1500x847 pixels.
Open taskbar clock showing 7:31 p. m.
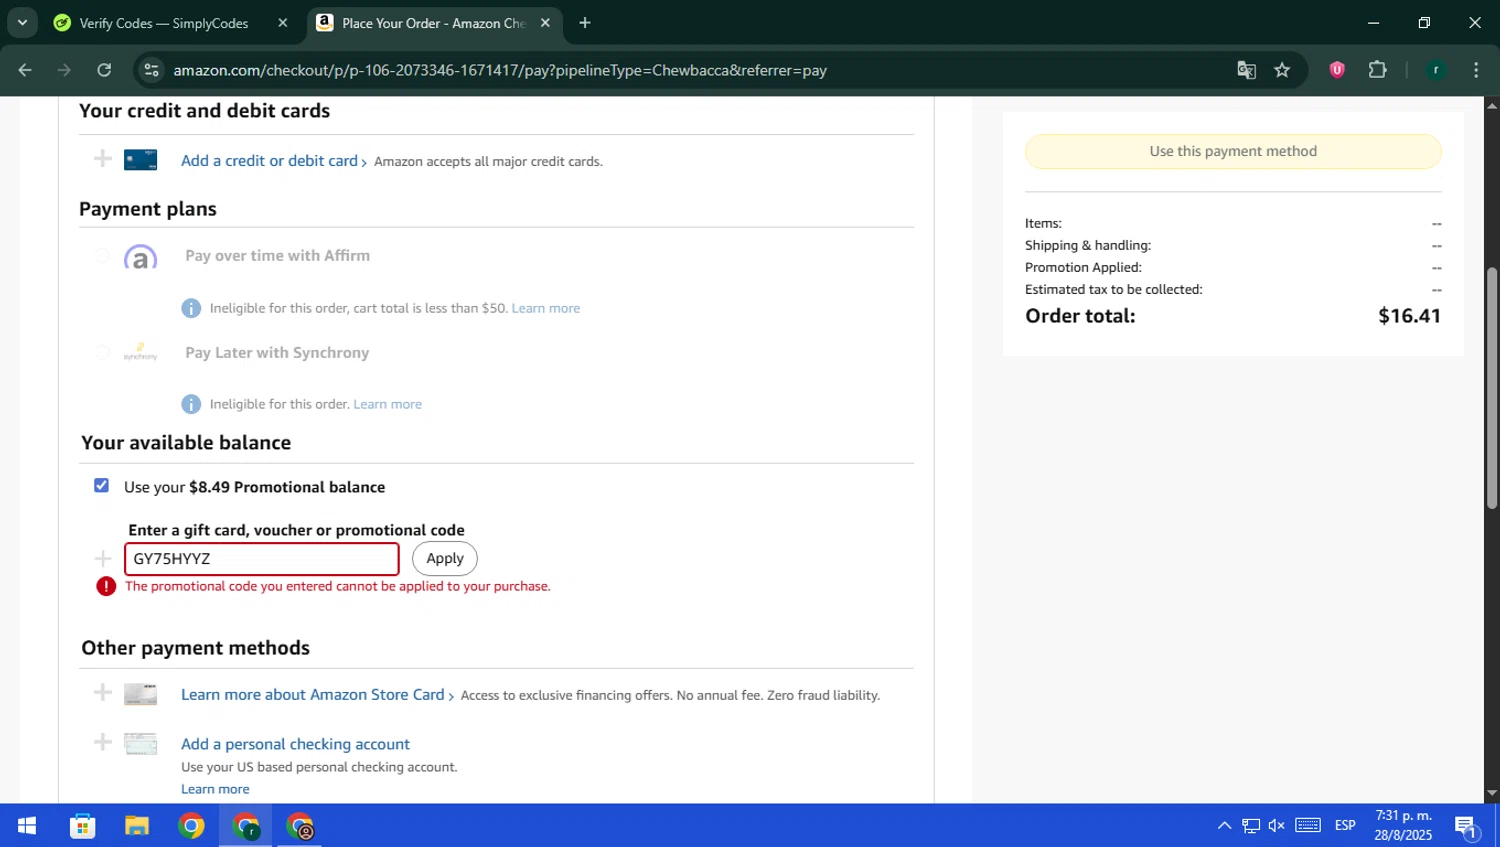tap(1403, 826)
